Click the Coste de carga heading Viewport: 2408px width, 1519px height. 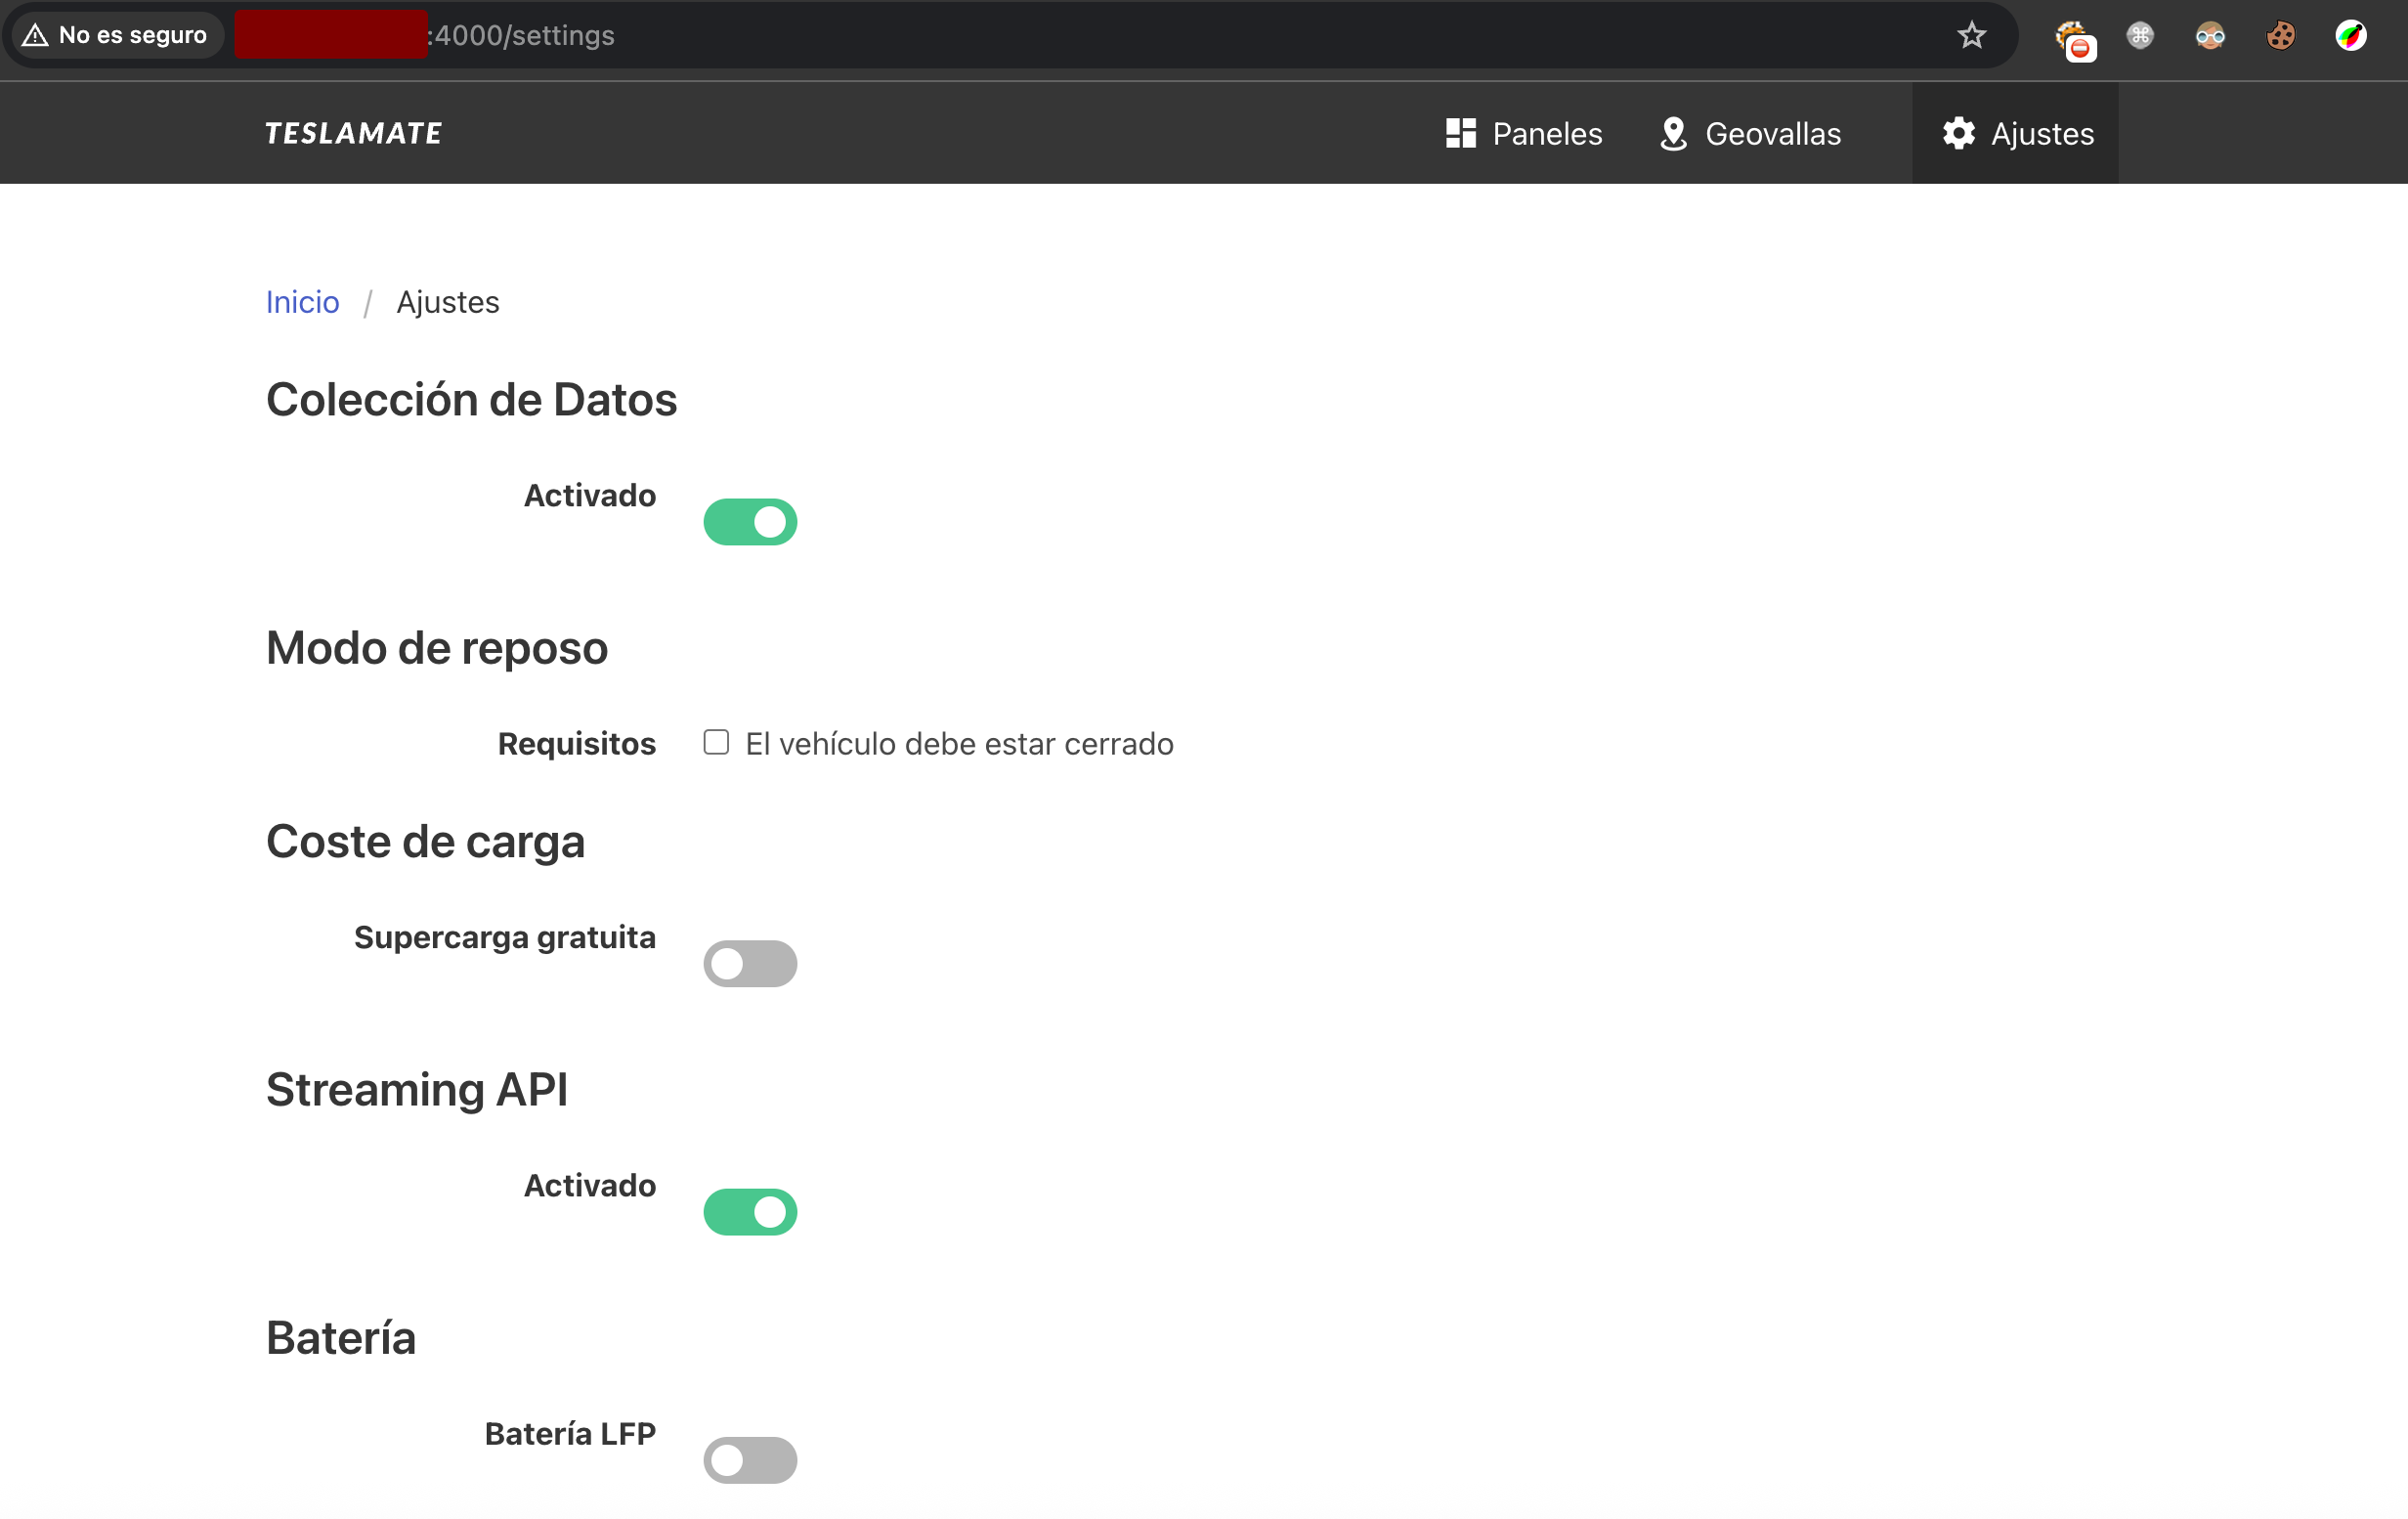(x=425, y=842)
